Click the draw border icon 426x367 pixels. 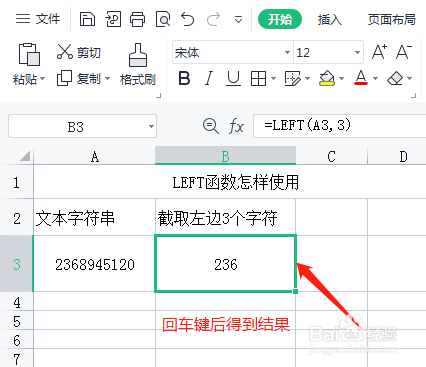click(292, 79)
